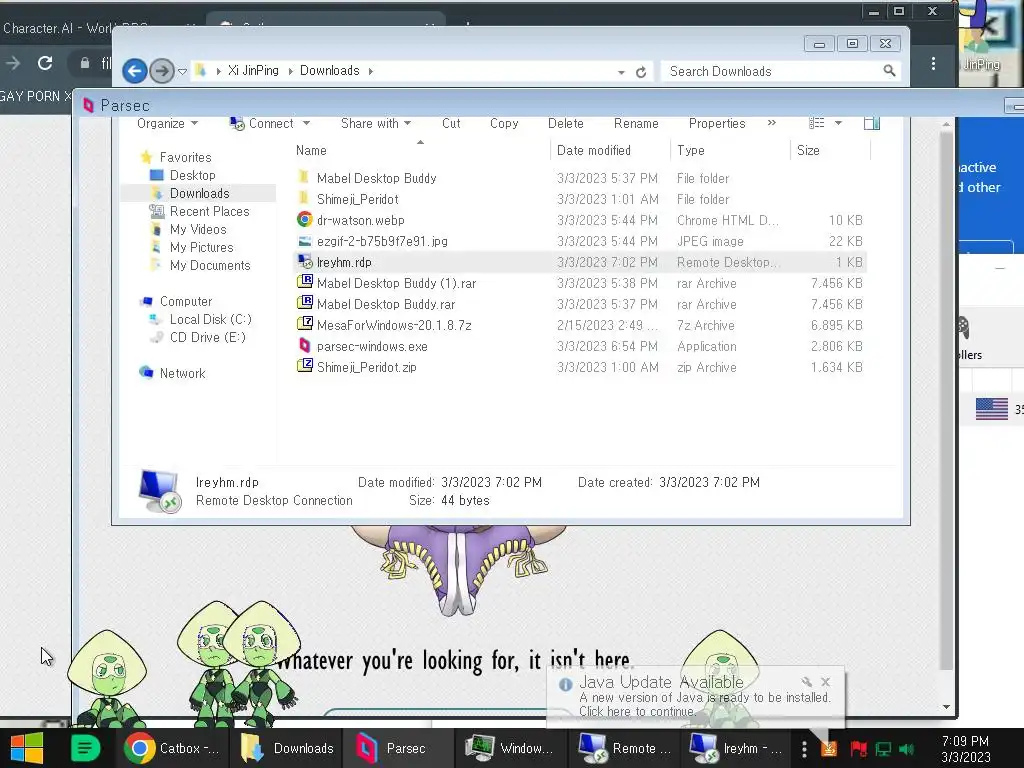1024x768 pixels.
Task: Click the search magnifier icon
Action: click(x=889, y=71)
